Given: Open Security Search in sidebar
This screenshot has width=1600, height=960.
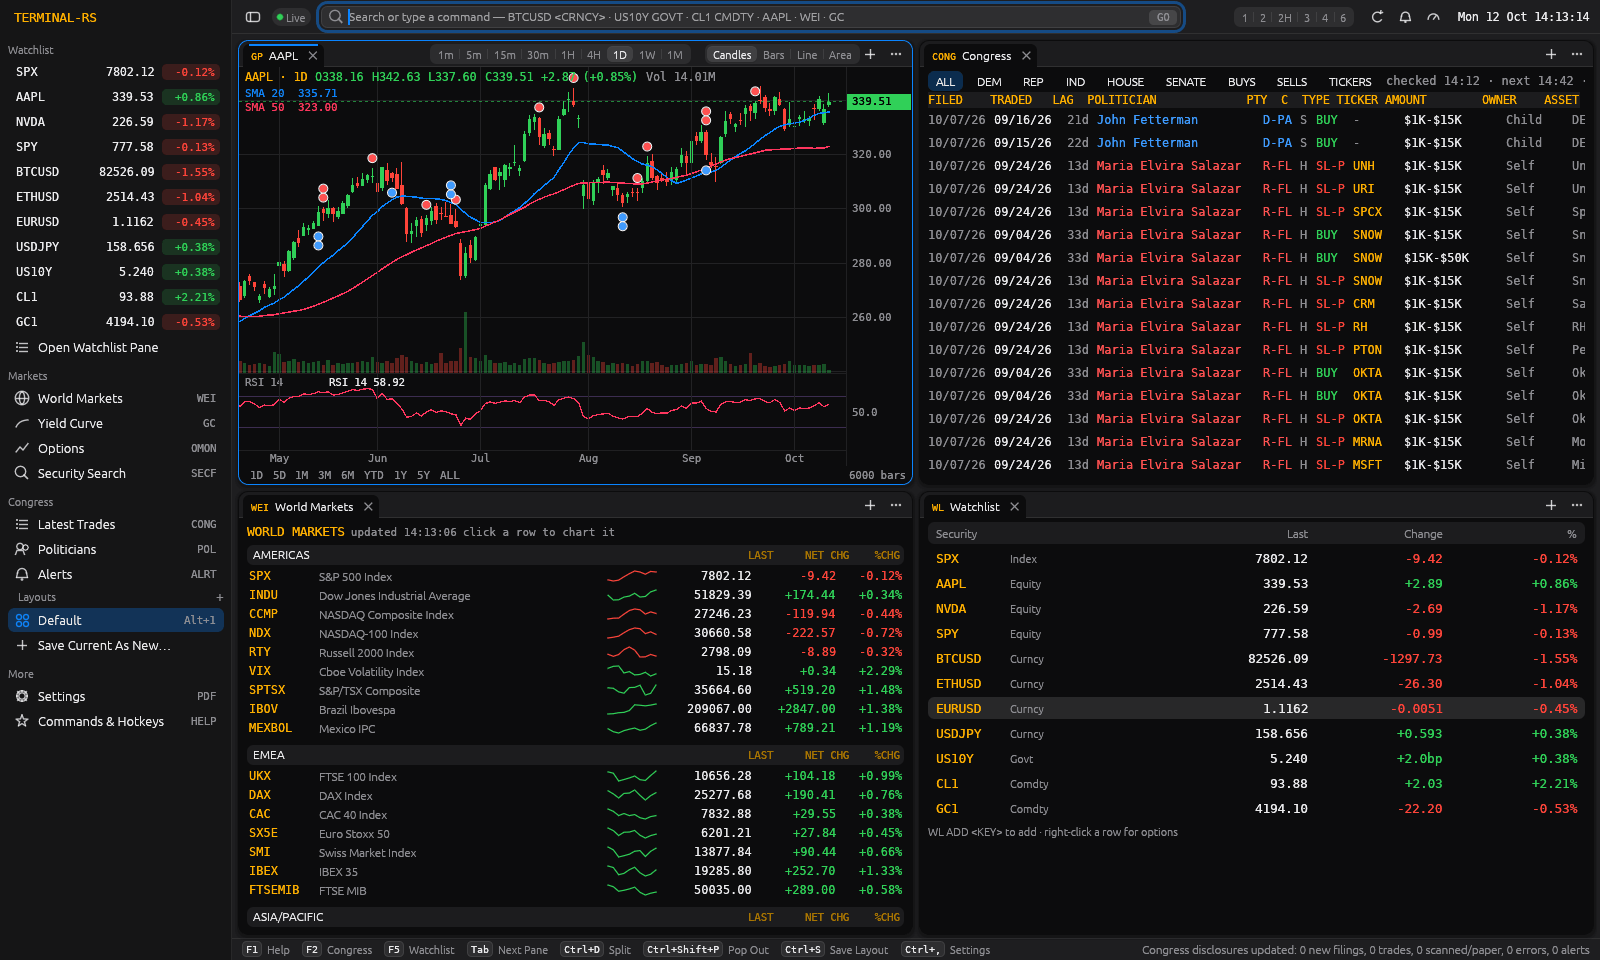Looking at the screenshot, I should (116, 473).
